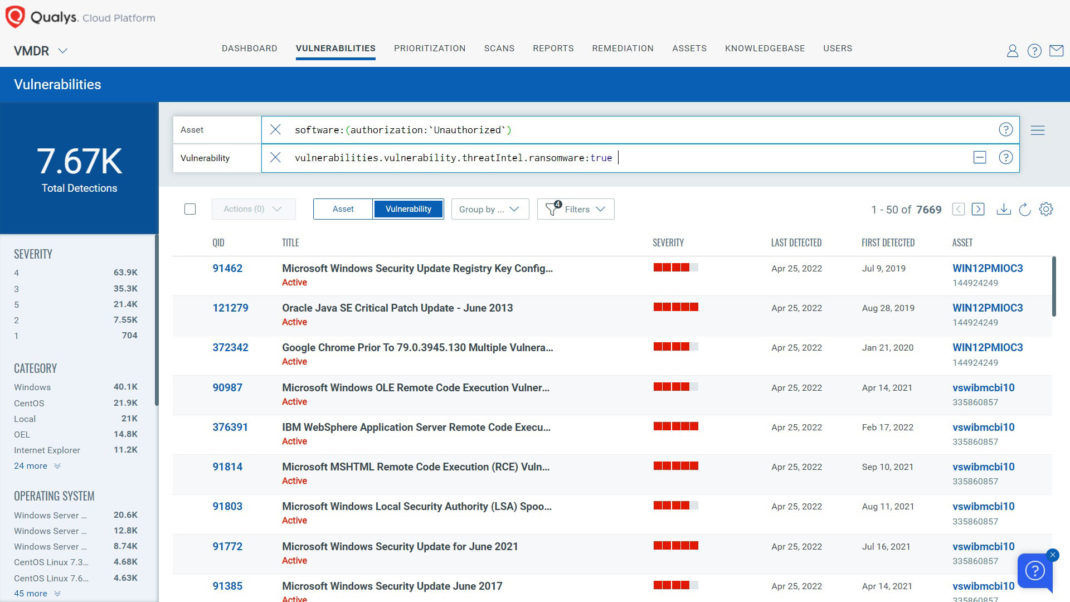The image size is (1070, 602).
Task: Click severity bar for Oracle Java SE row
Action: click(x=676, y=307)
